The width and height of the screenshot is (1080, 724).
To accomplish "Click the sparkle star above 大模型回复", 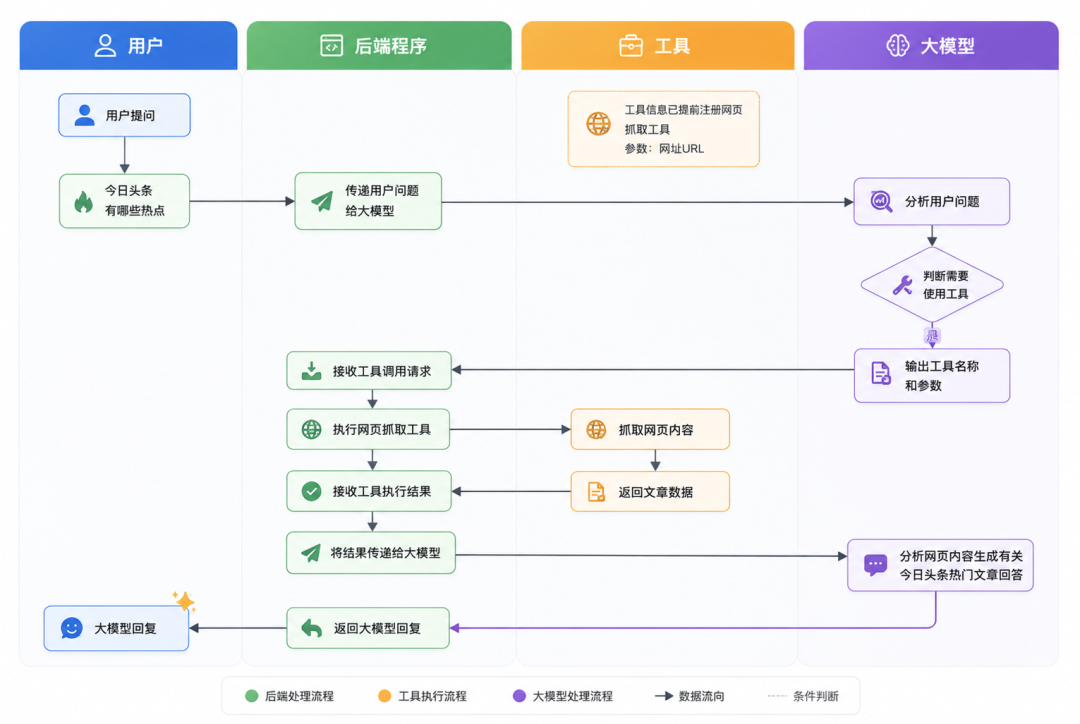I will (x=185, y=601).
